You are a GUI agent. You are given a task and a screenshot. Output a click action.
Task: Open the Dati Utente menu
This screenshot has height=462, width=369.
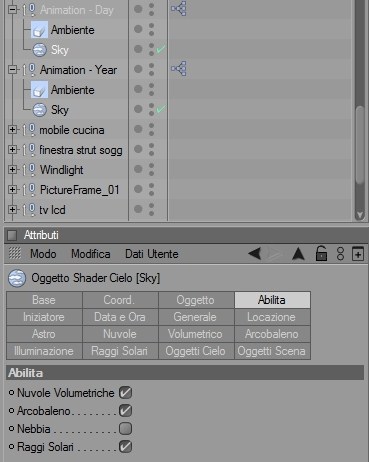(152, 254)
